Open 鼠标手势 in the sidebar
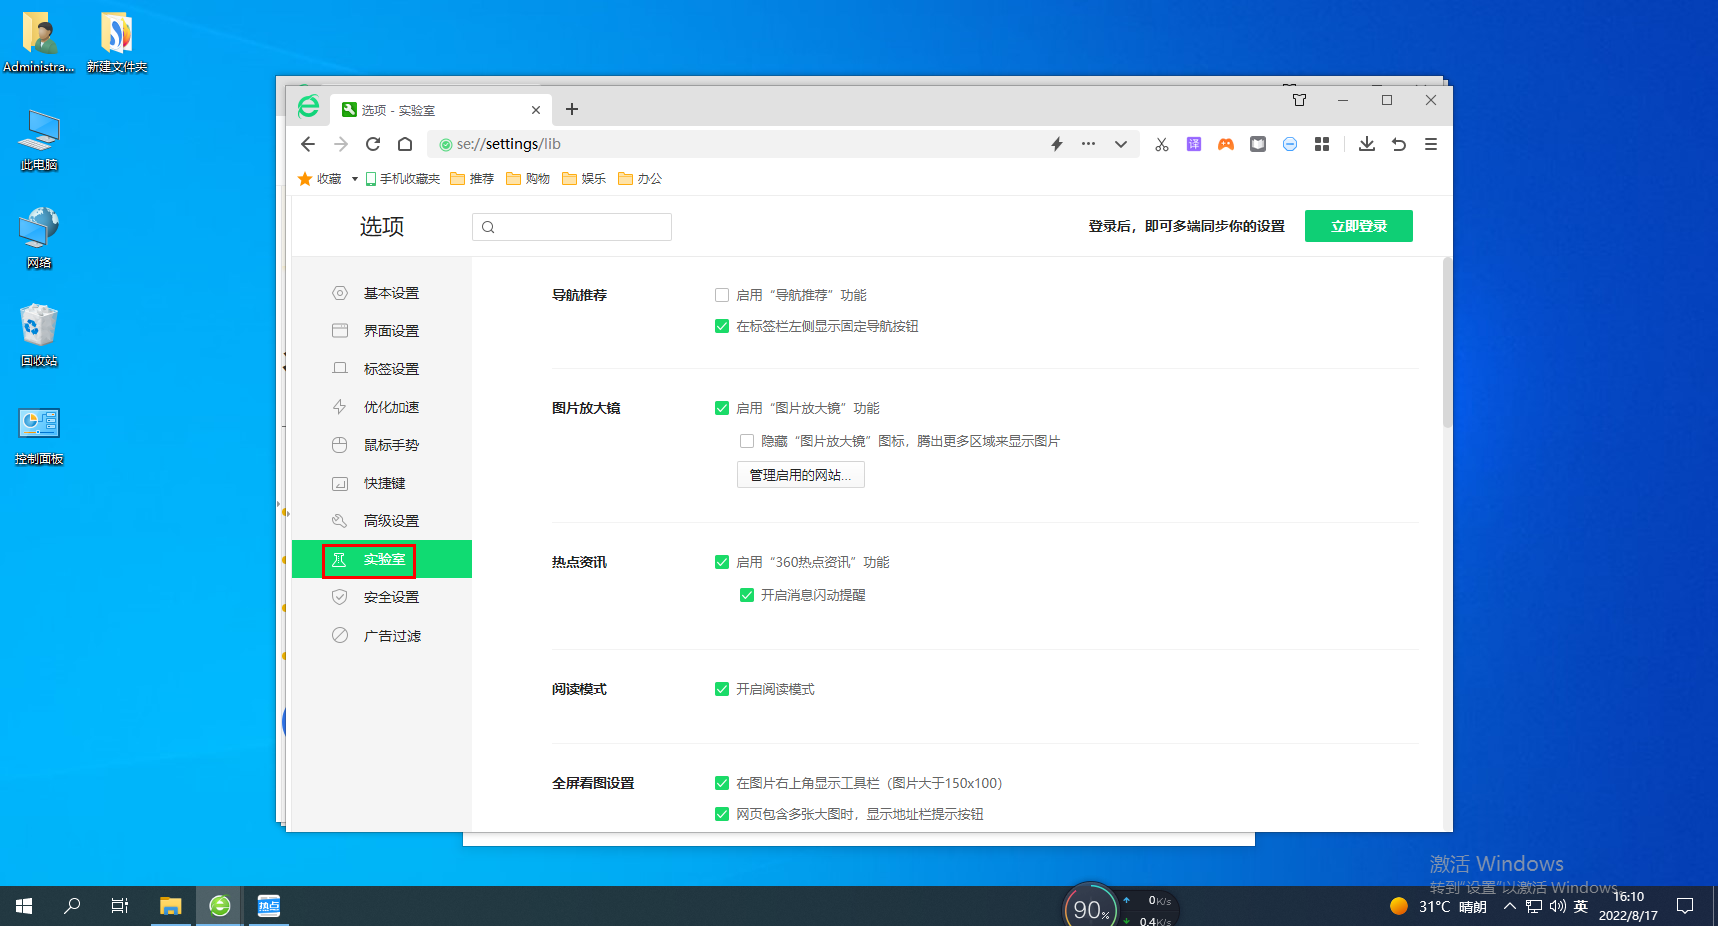1718x926 pixels. point(382,445)
